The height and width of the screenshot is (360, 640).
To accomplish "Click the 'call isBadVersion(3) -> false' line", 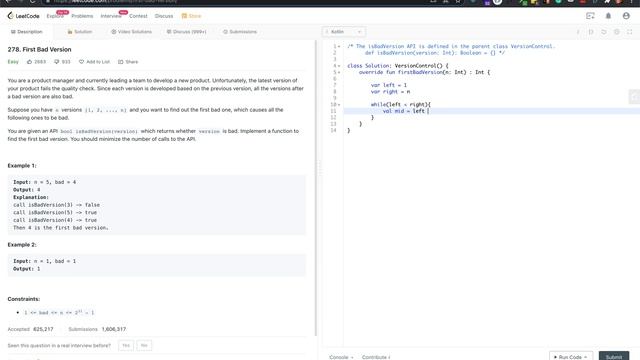I will pos(56,205).
